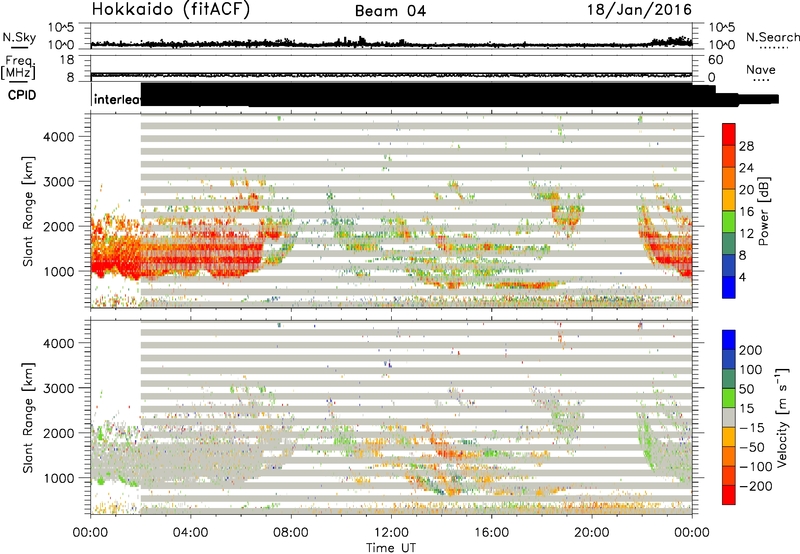The height and width of the screenshot is (554, 800).
Task: Click the interleaved CPID mode text
Action: pyautogui.click(x=117, y=99)
